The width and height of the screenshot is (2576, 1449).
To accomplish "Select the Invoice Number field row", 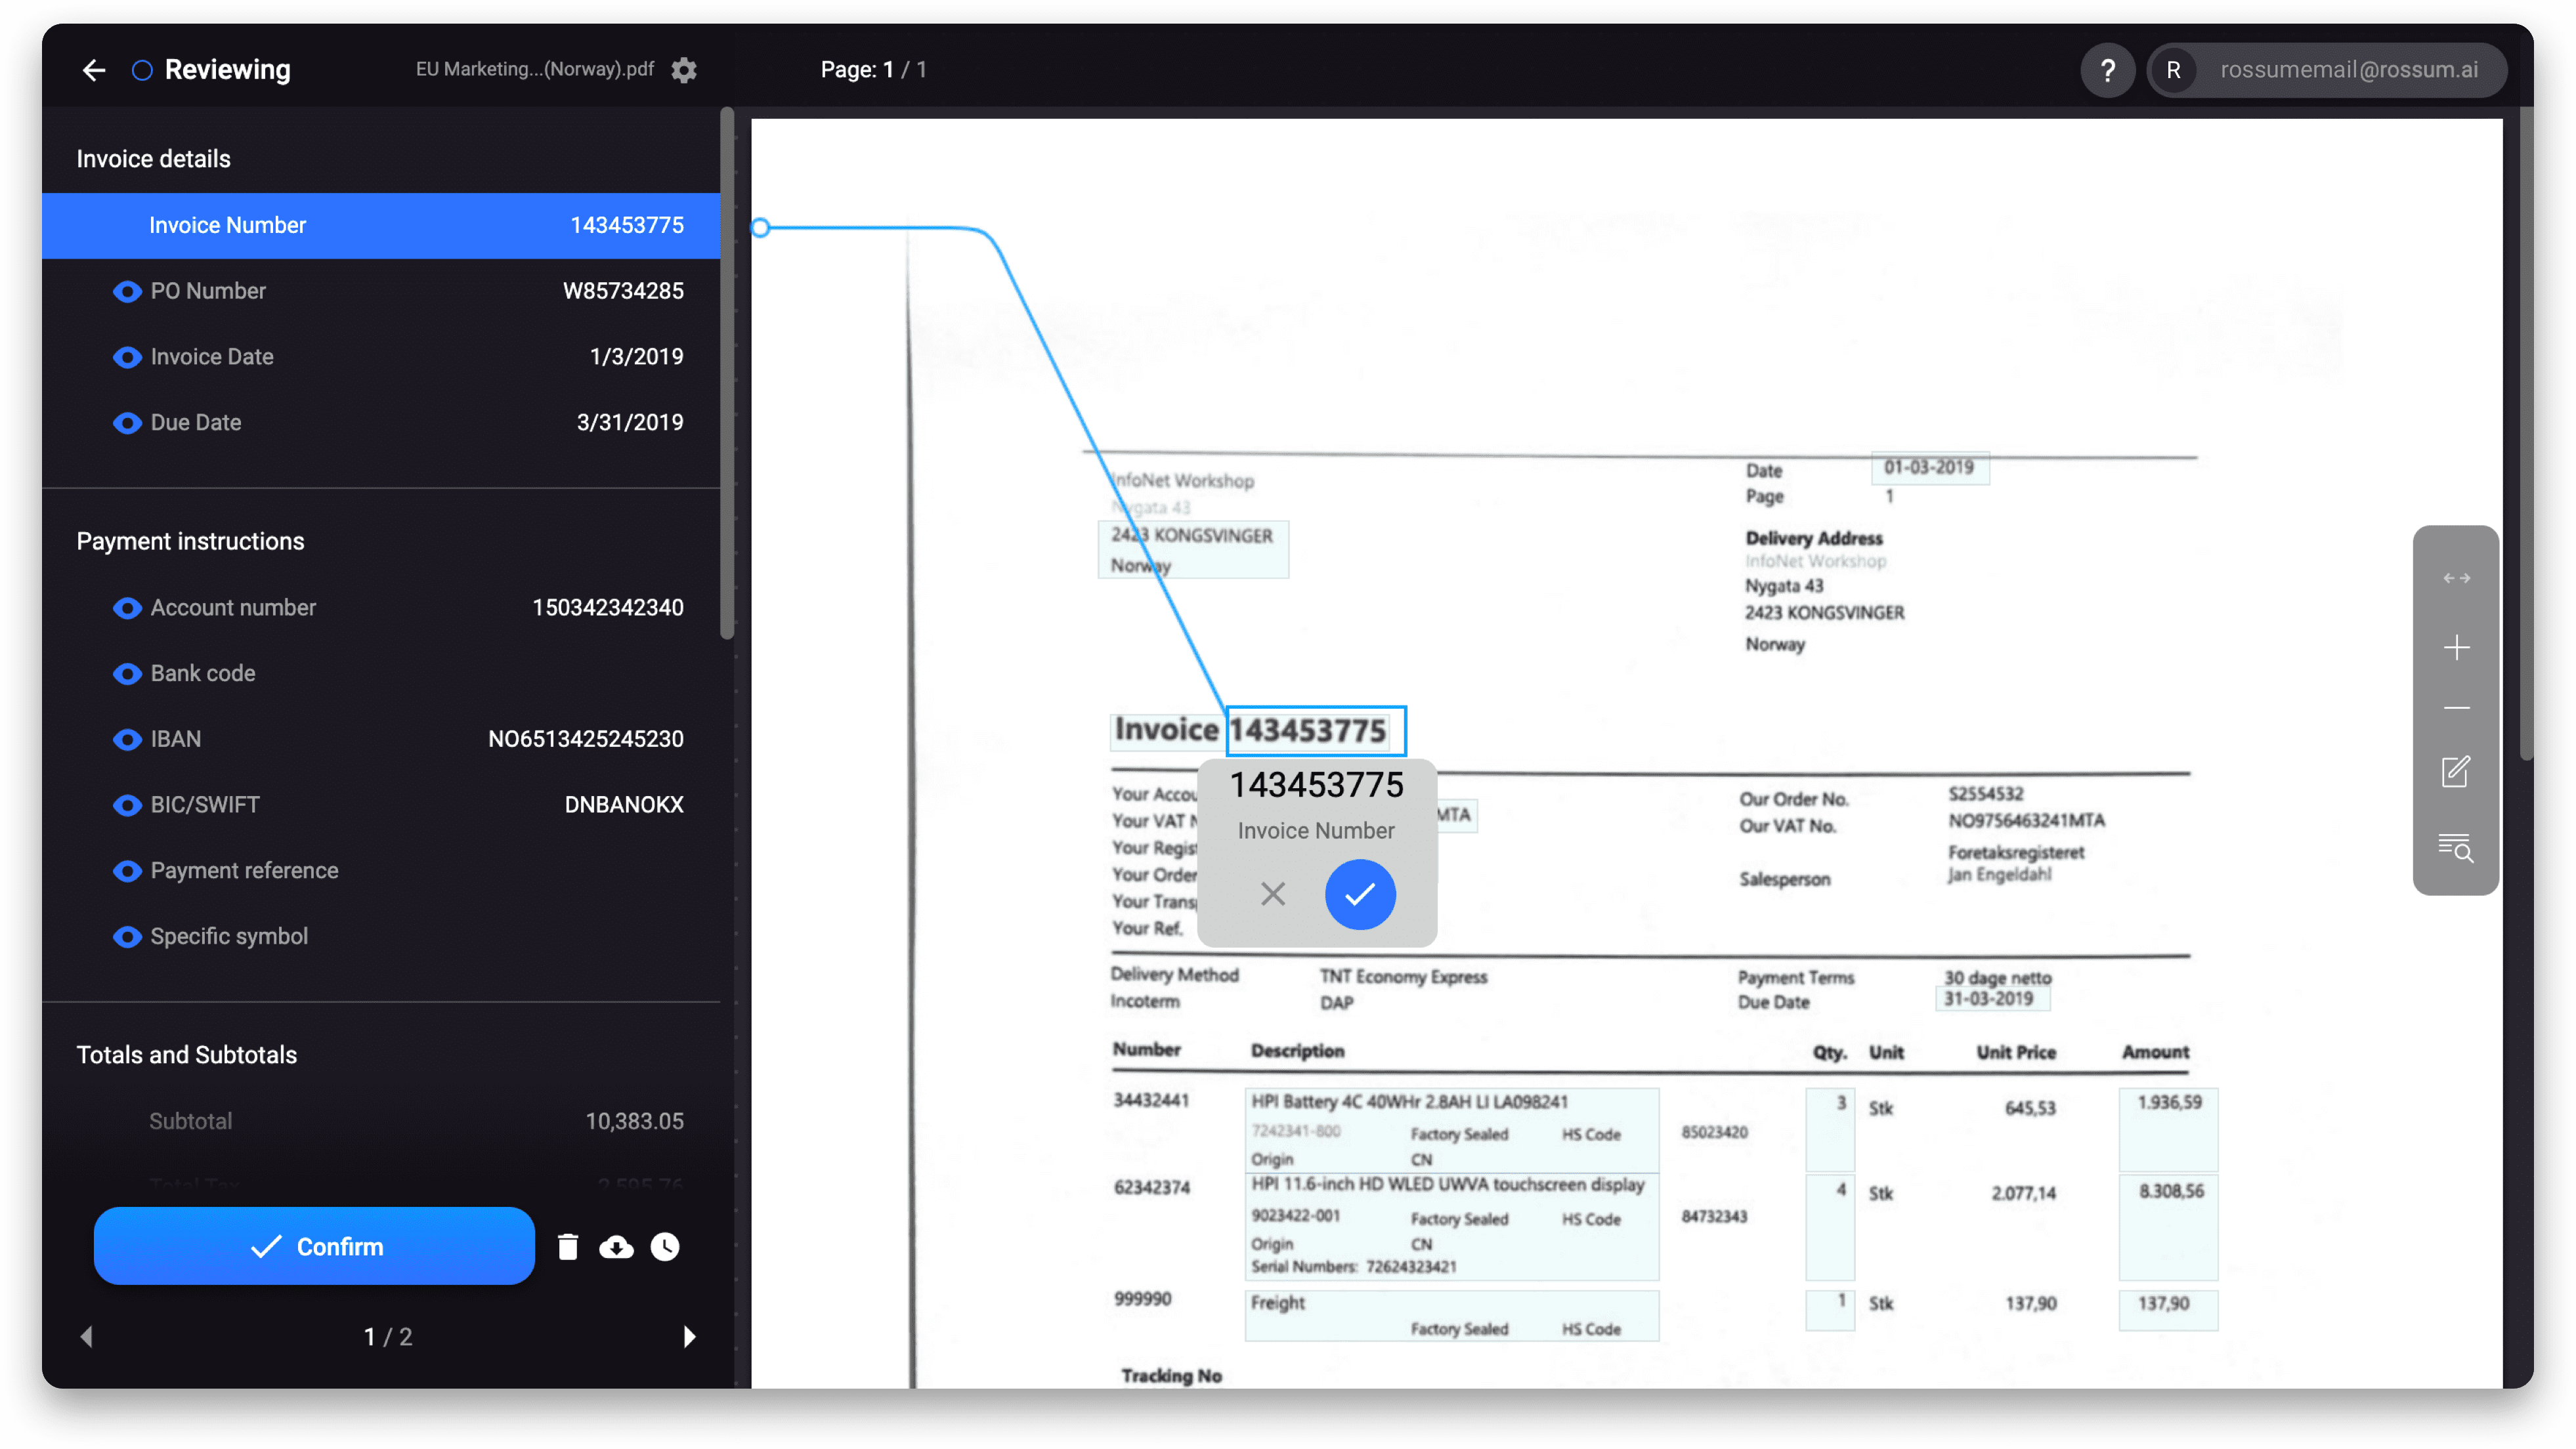I will (x=381, y=225).
